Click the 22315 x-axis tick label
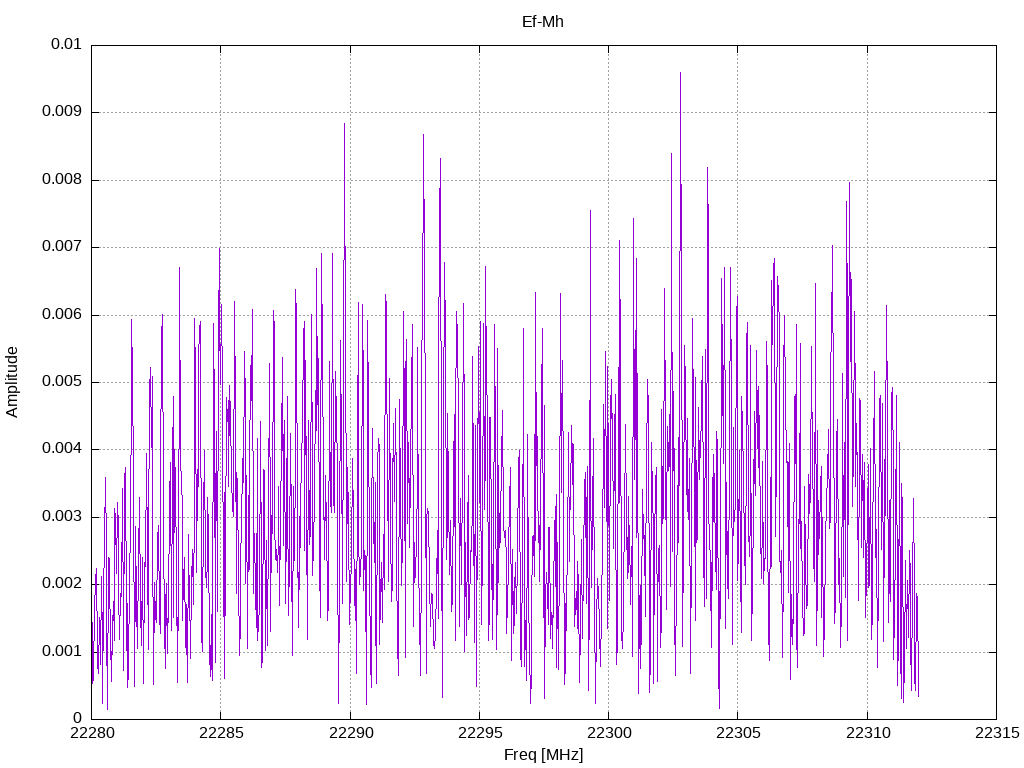 [997, 733]
